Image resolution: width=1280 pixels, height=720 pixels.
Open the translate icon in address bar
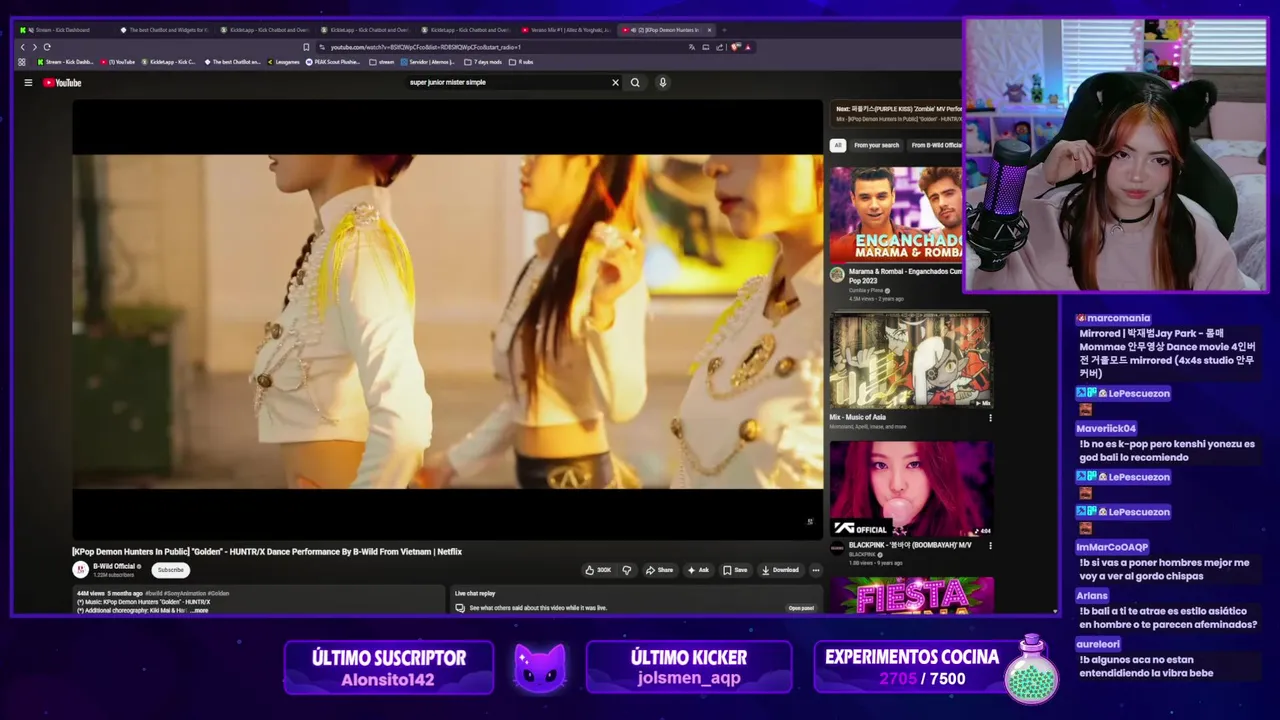(691, 47)
